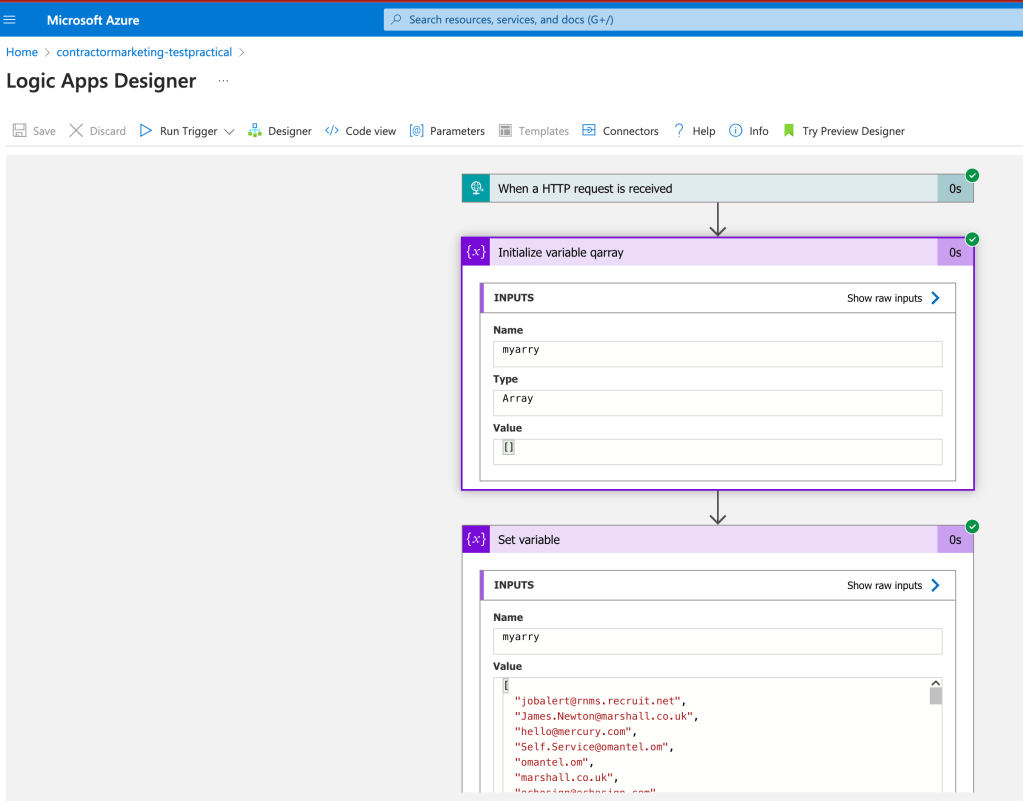The height and width of the screenshot is (801, 1023).
Task: Open the Azure portal hamburger menu
Action: coord(9,20)
